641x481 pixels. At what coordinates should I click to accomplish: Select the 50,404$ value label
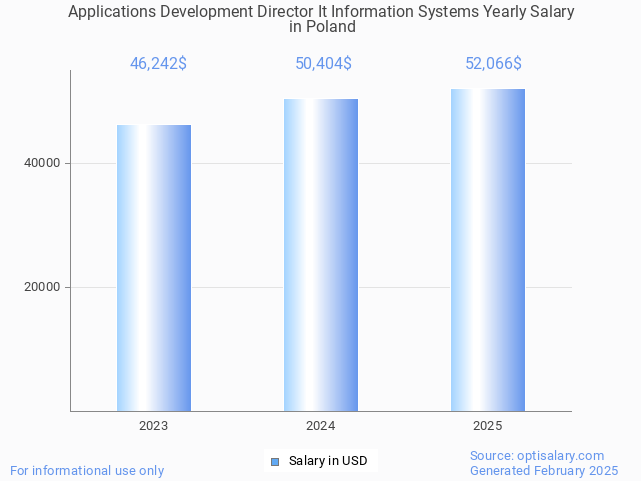tap(323, 64)
